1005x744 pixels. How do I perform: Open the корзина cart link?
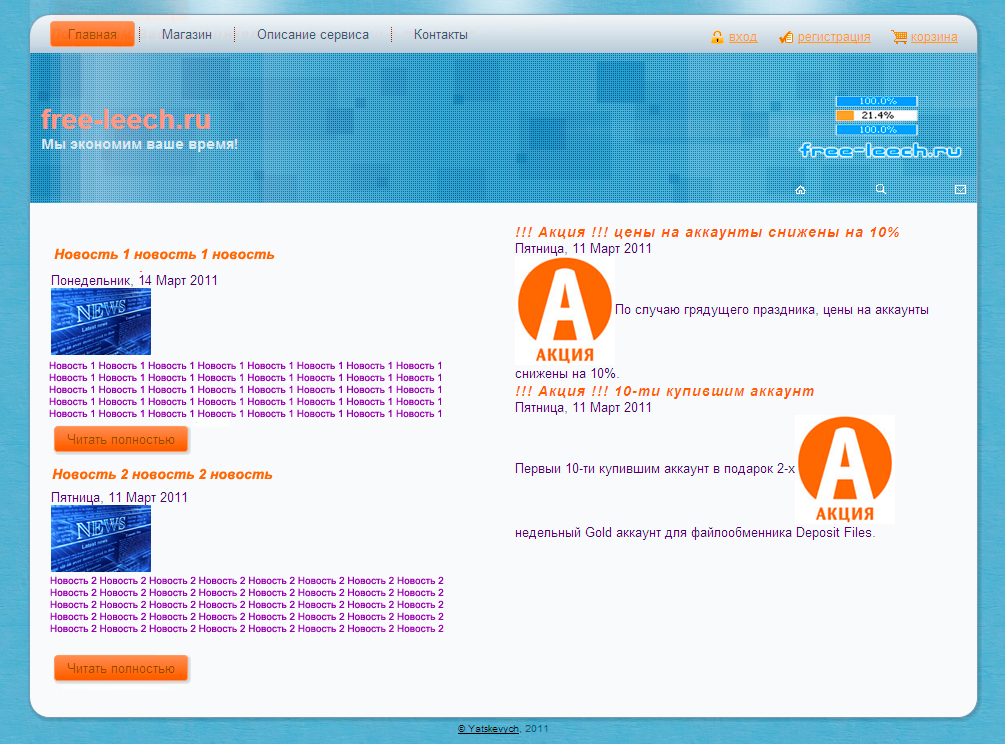click(x=934, y=37)
